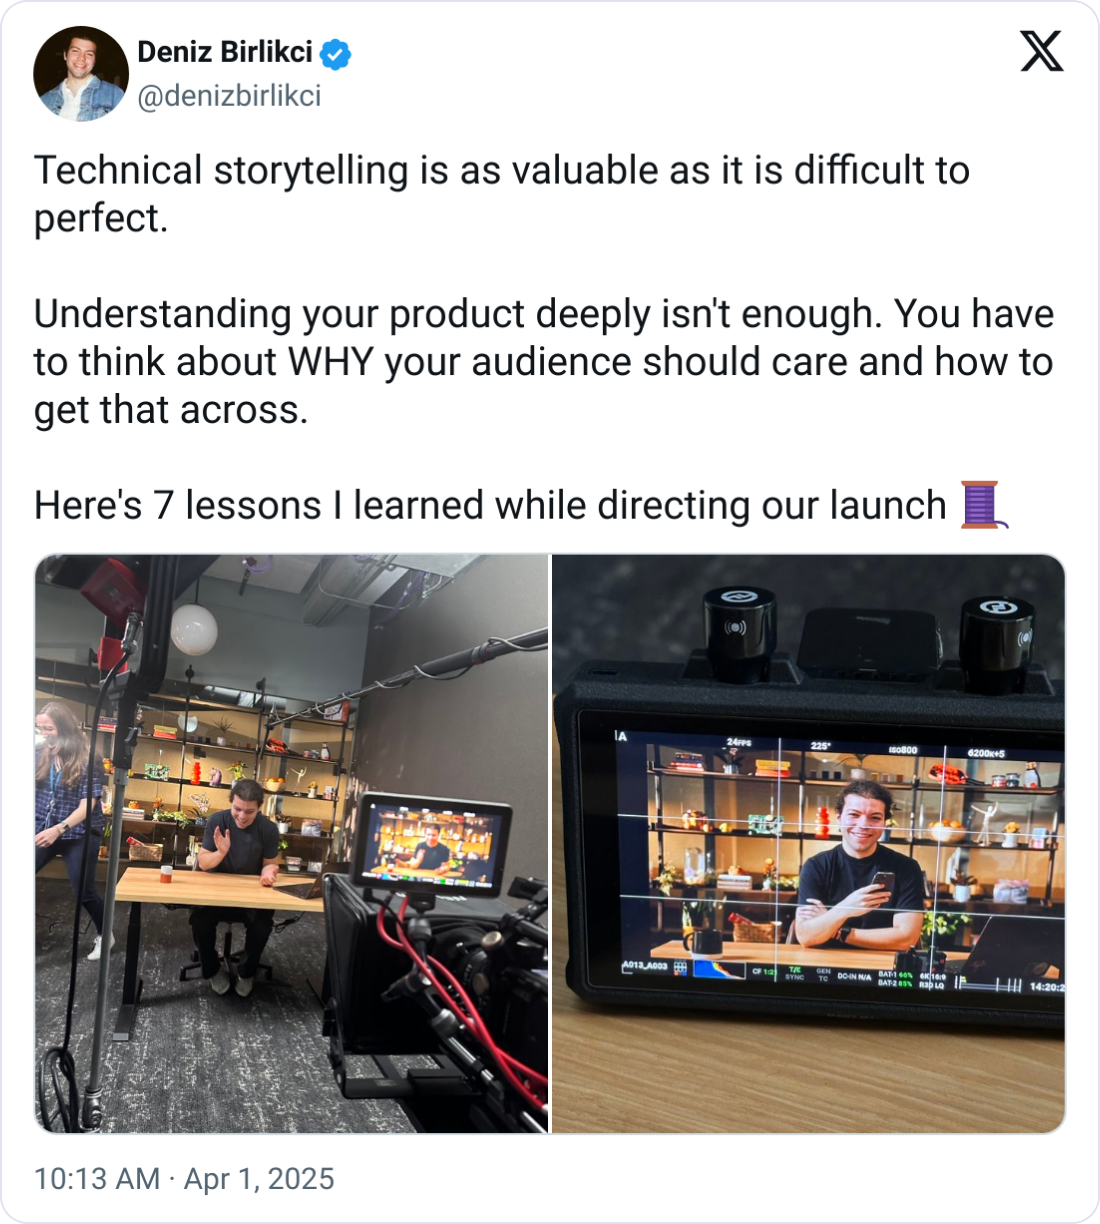Open Deniz Birlikci's profile avatar

click(x=81, y=74)
